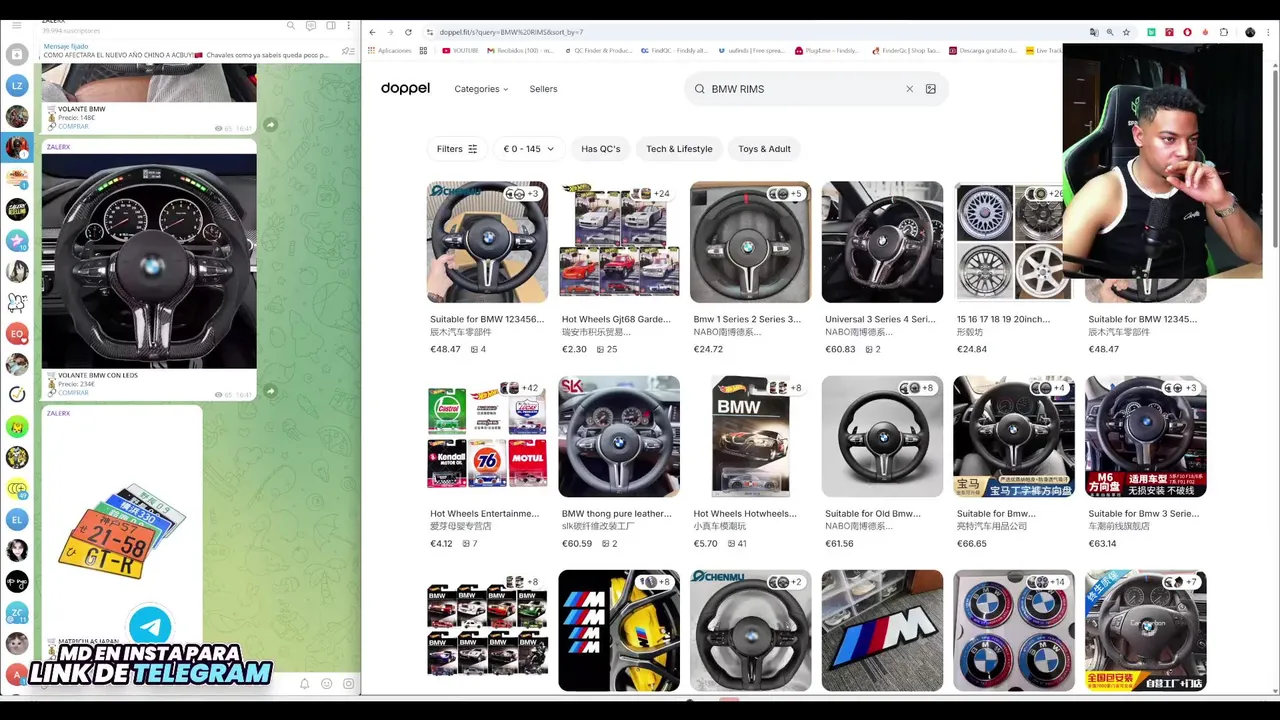Click the €66.65 price text
The image size is (1280, 720).
pyautogui.click(x=971, y=544)
